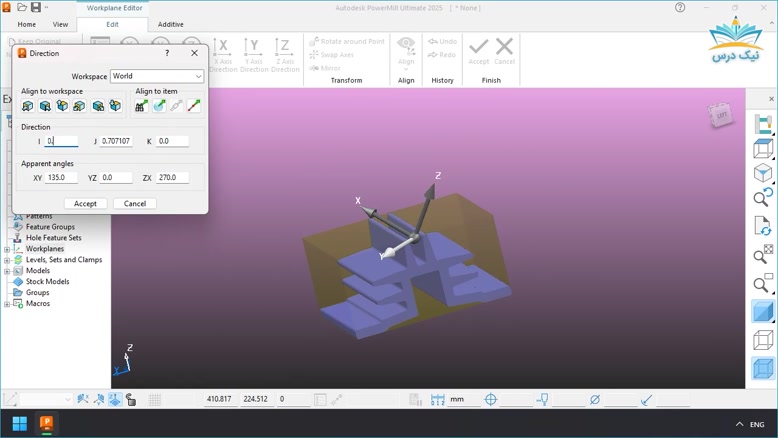Click the J direction input field
The image size is (778, 438).
pyautogui.click(x=116, y=141)
